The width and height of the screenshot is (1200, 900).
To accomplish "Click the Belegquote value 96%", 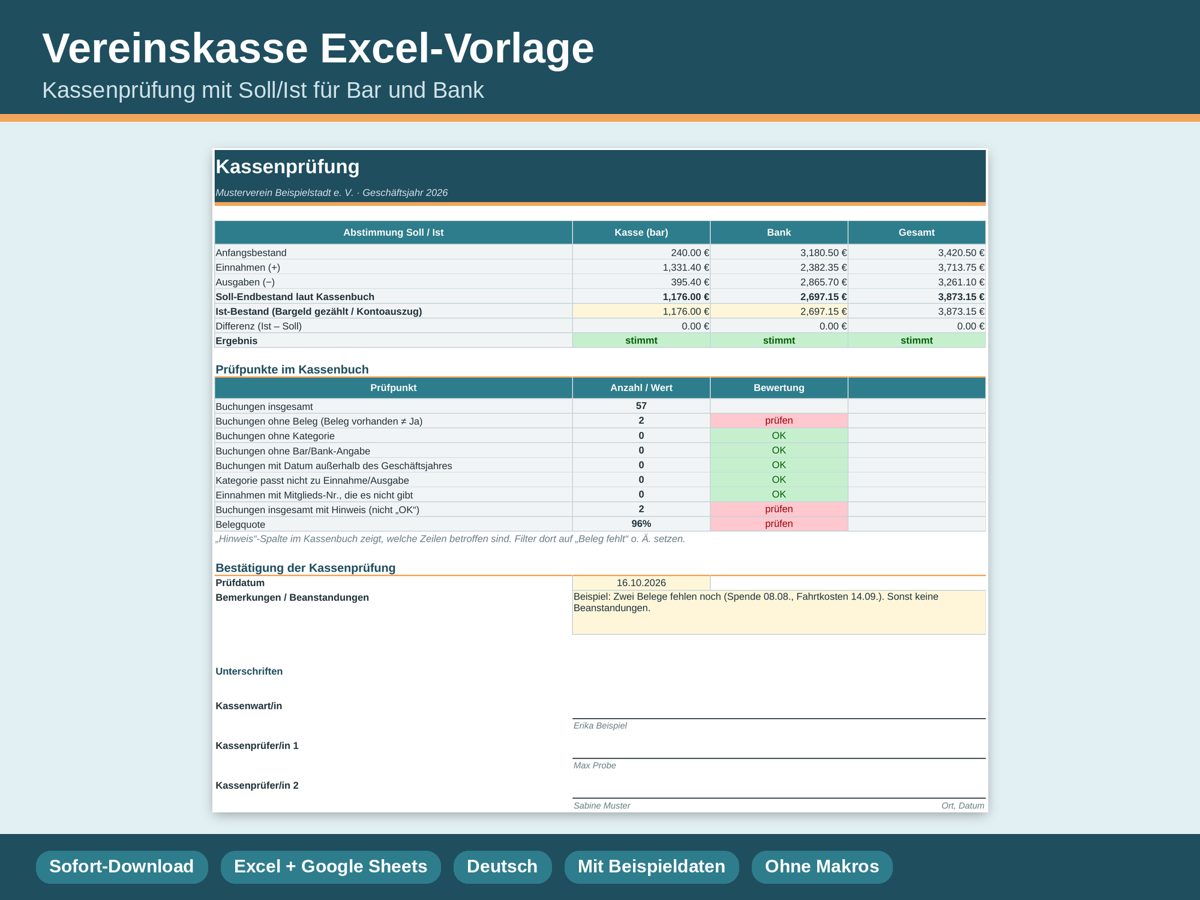I will pyautogui.click(x=641, y=524).
